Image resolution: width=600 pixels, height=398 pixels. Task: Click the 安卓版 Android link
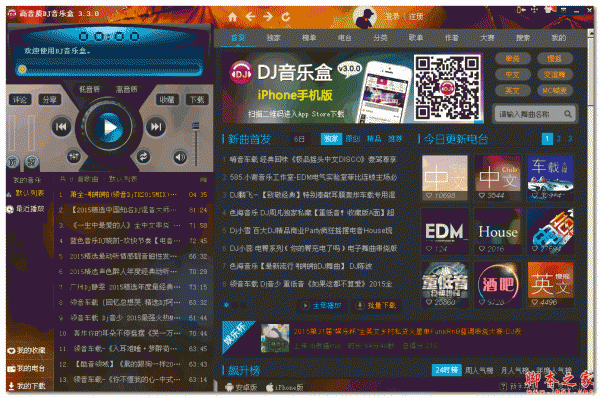(241, 387)
